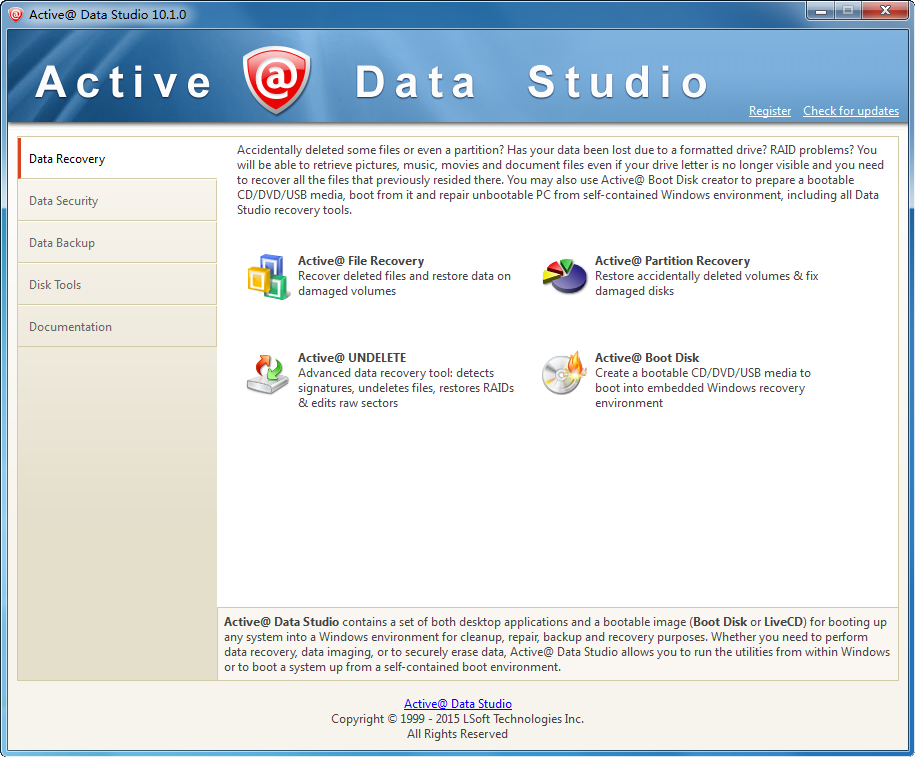Click 'Recover deleted files and restore data' description
The width and height of the screenshot is (916, 758).
tap(404, 283)
